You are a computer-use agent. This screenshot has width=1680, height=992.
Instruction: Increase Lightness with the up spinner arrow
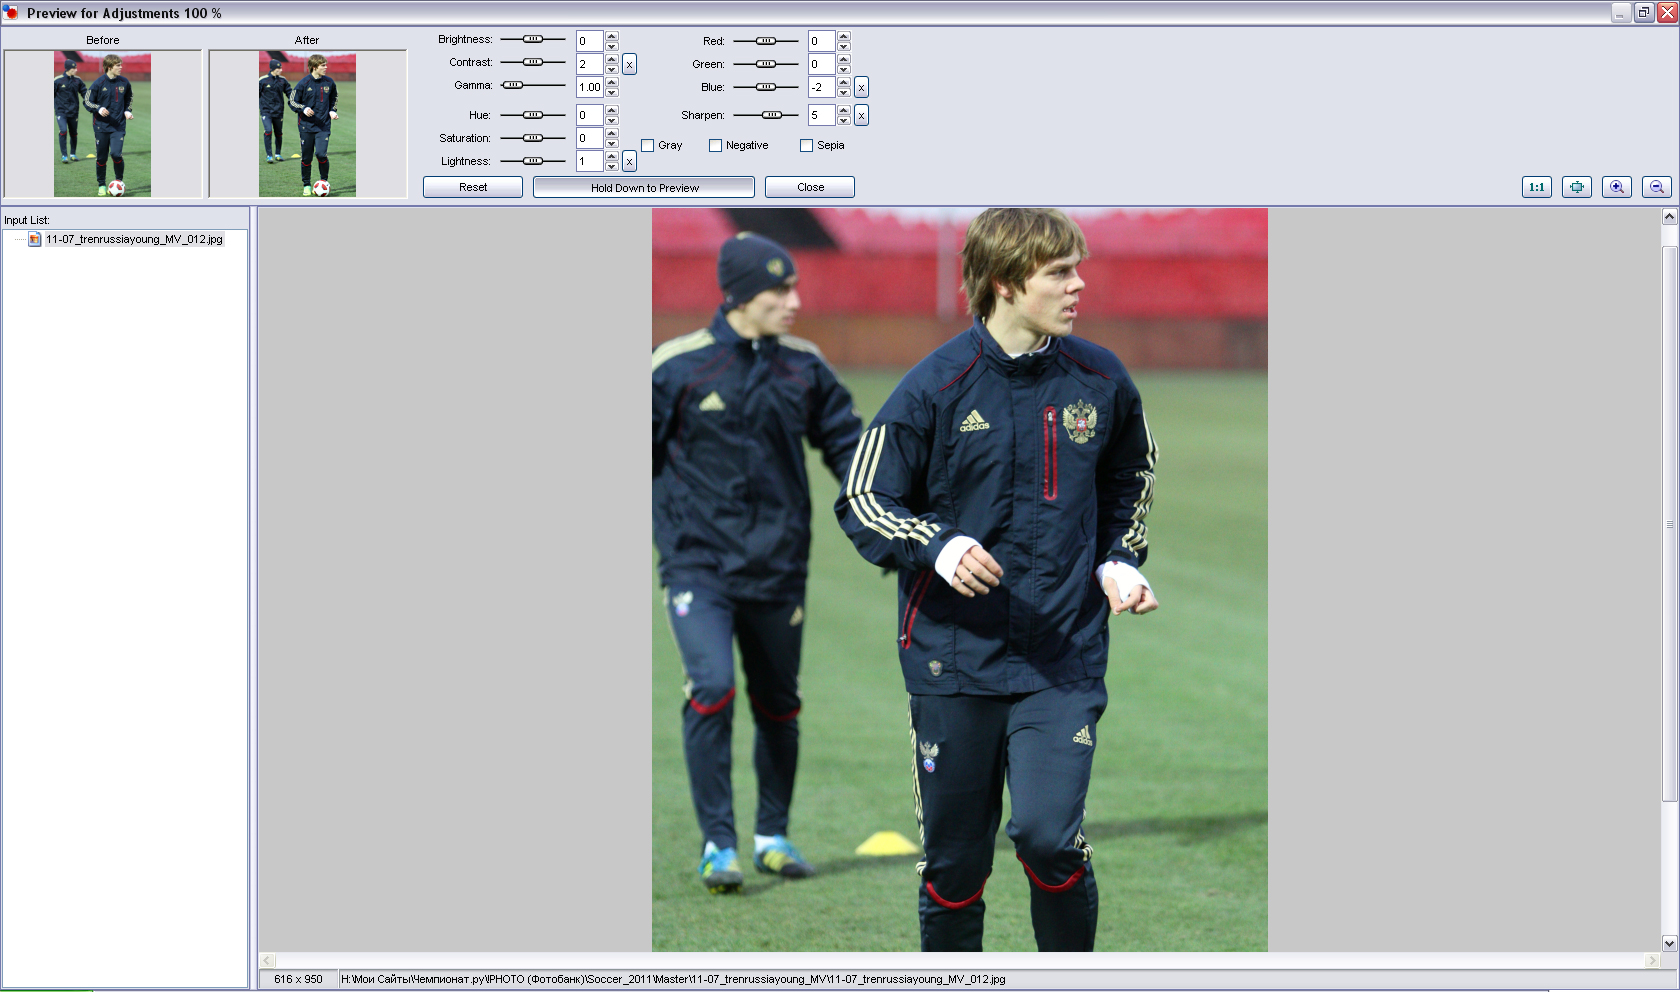click(x=612, y=156)
